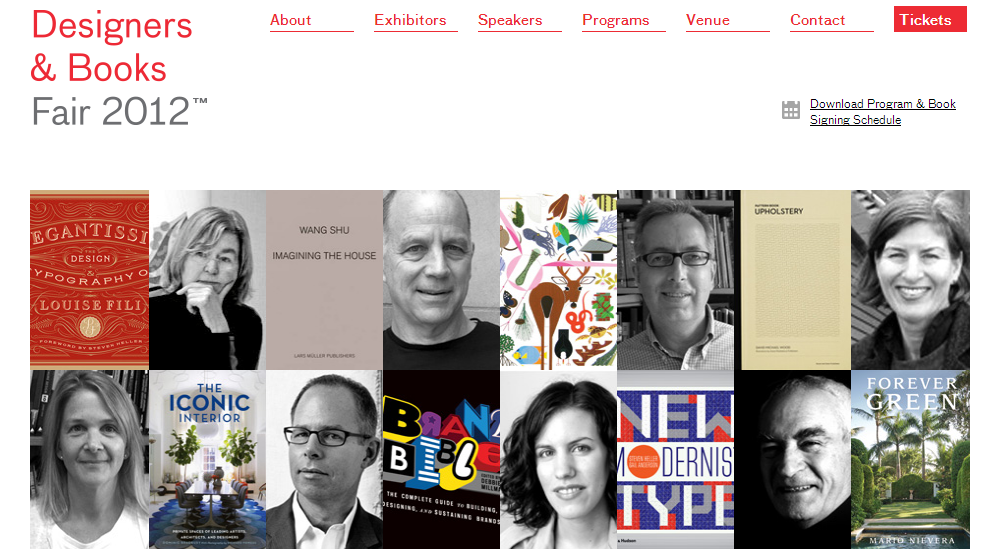Open the red Louise Fili book cover

point(89,280)
